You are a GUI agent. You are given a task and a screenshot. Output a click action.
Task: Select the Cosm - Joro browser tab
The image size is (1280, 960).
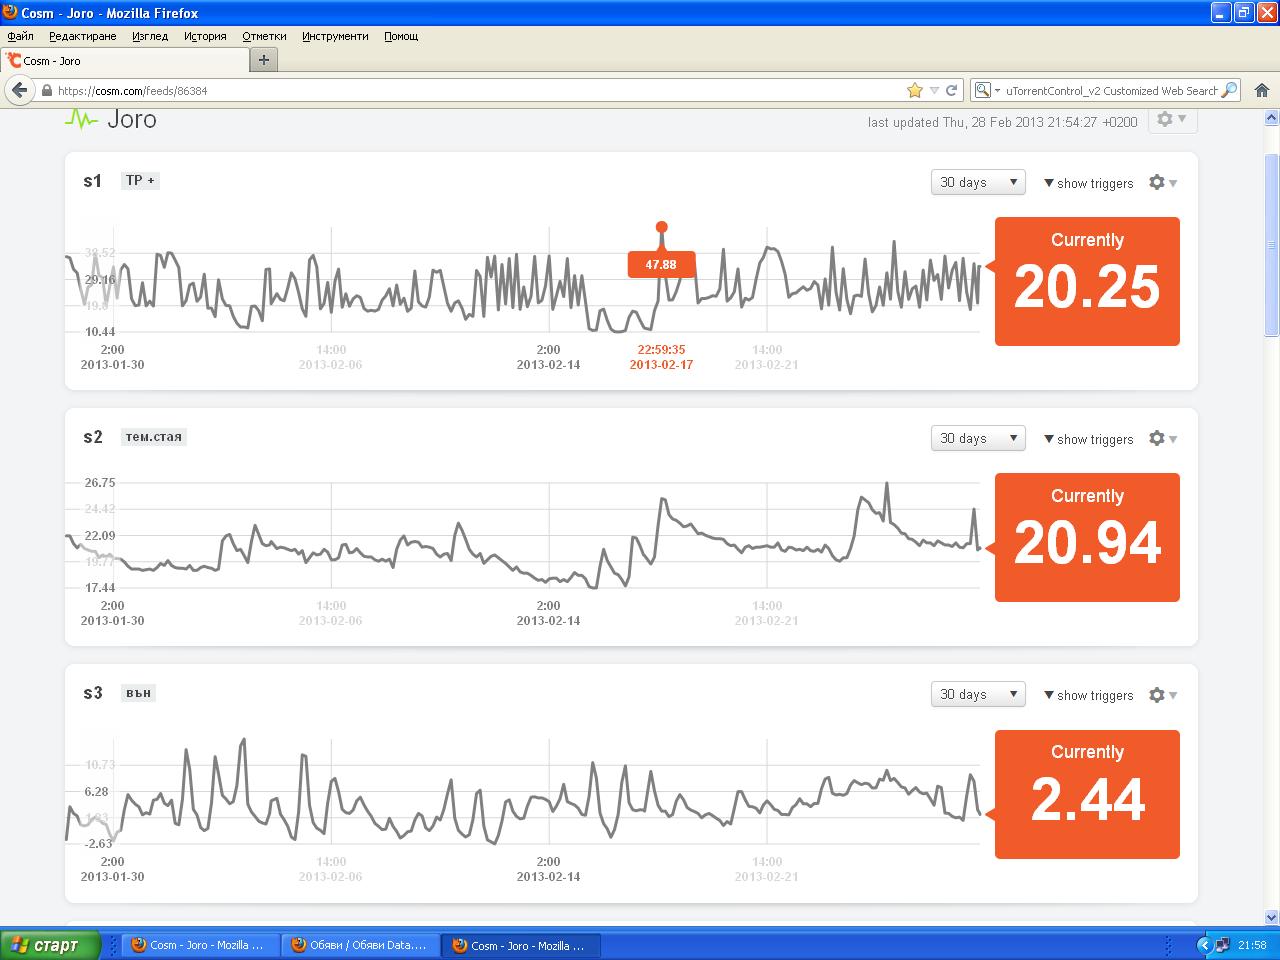click(x=124, y=61)
